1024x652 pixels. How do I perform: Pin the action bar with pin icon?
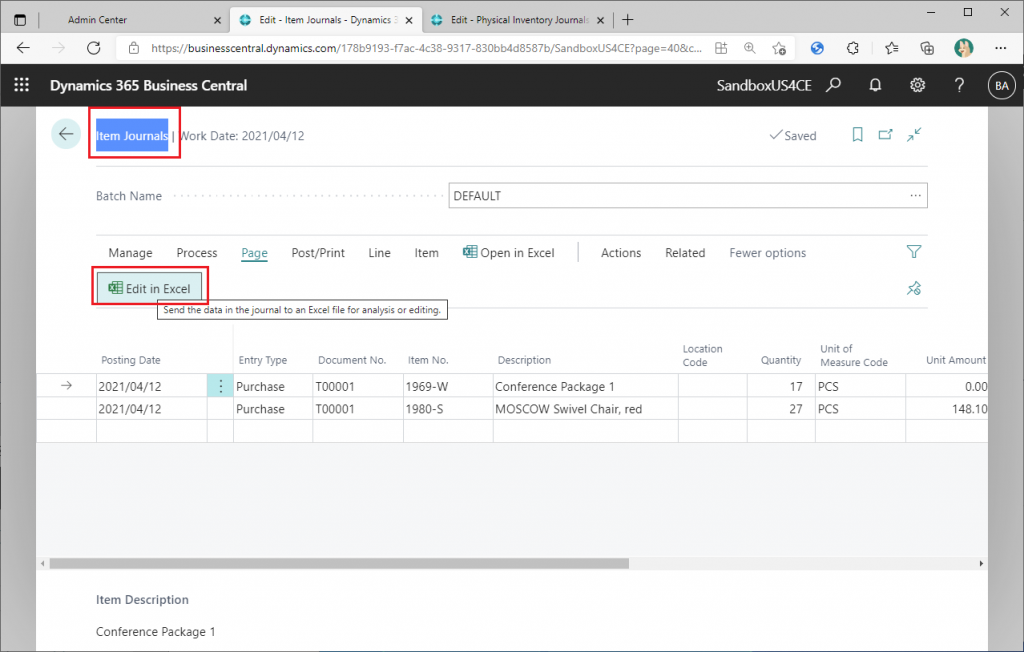coord(914,288)
